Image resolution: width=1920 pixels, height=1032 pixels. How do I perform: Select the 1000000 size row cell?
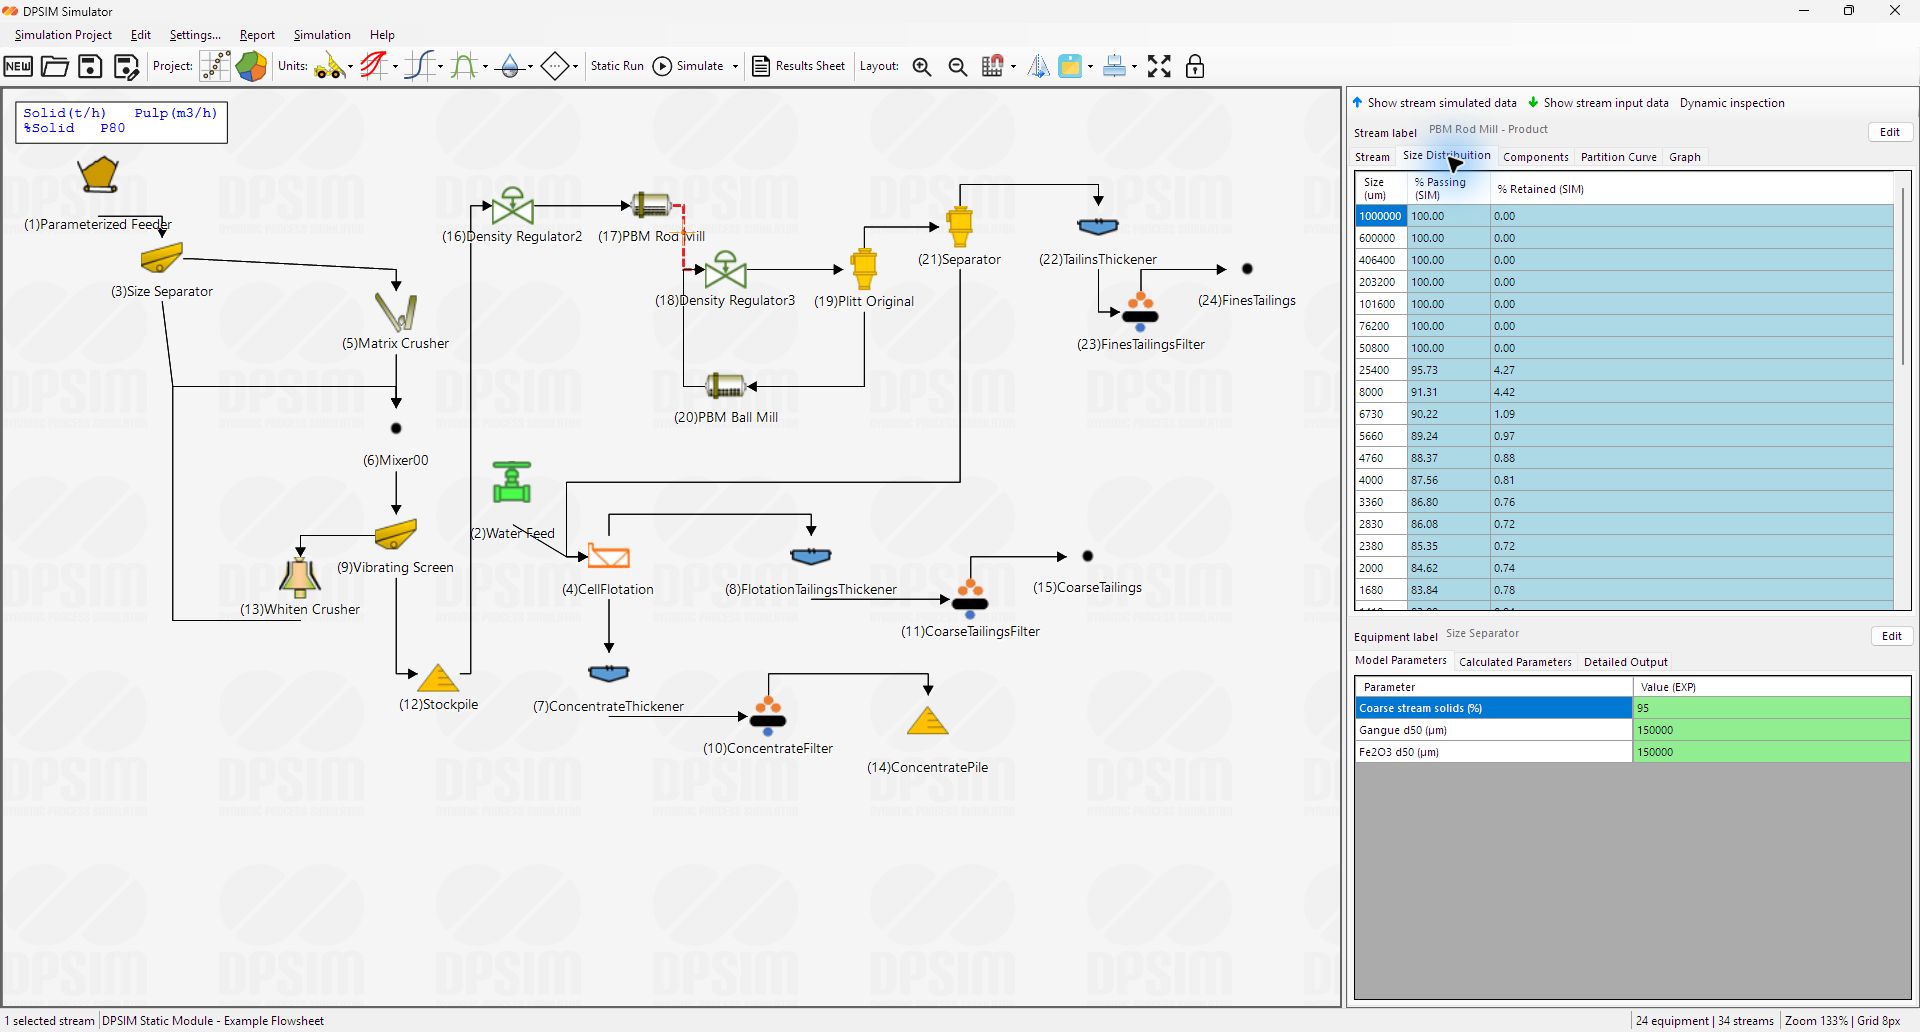[1381, 216]
